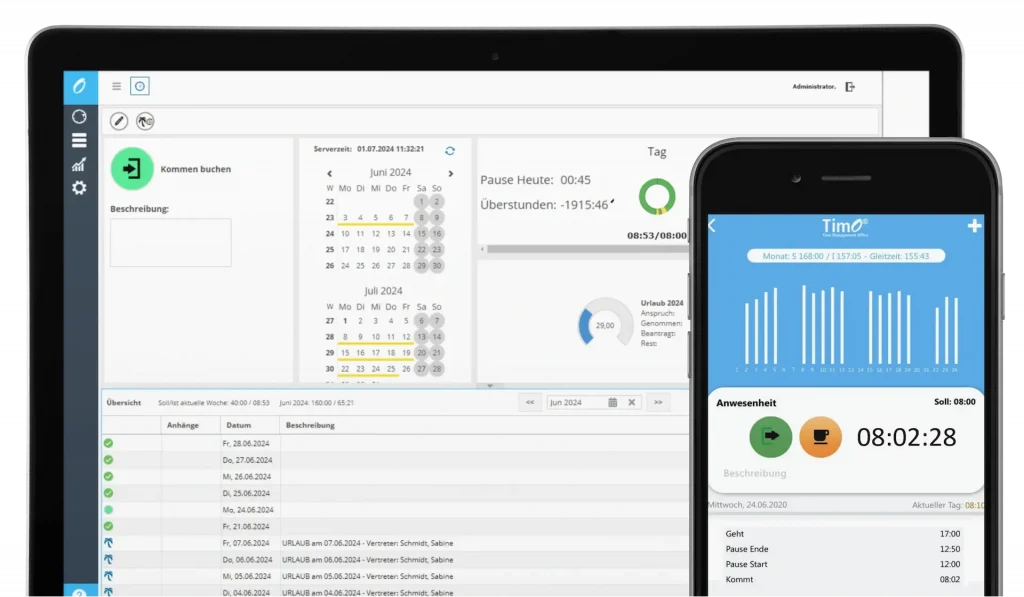Image resolution: width=1024 pixels, height=597 pixels.
Task: Open the date picker calendar for Jun 2024
Action: [612, 402]
